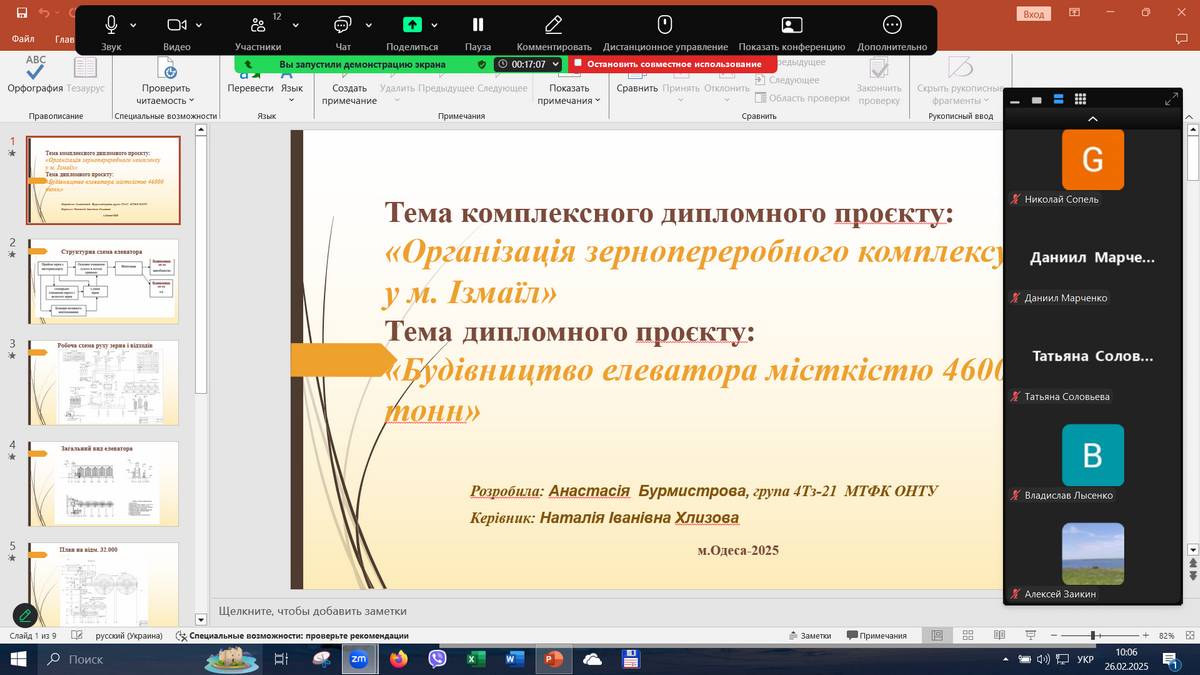Click русский (Украина) language indicator

click(128, 636)
